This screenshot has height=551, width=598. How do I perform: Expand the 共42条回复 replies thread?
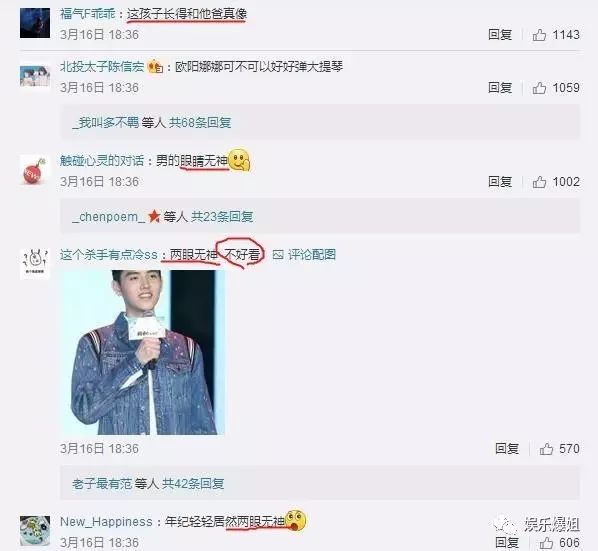193,484
